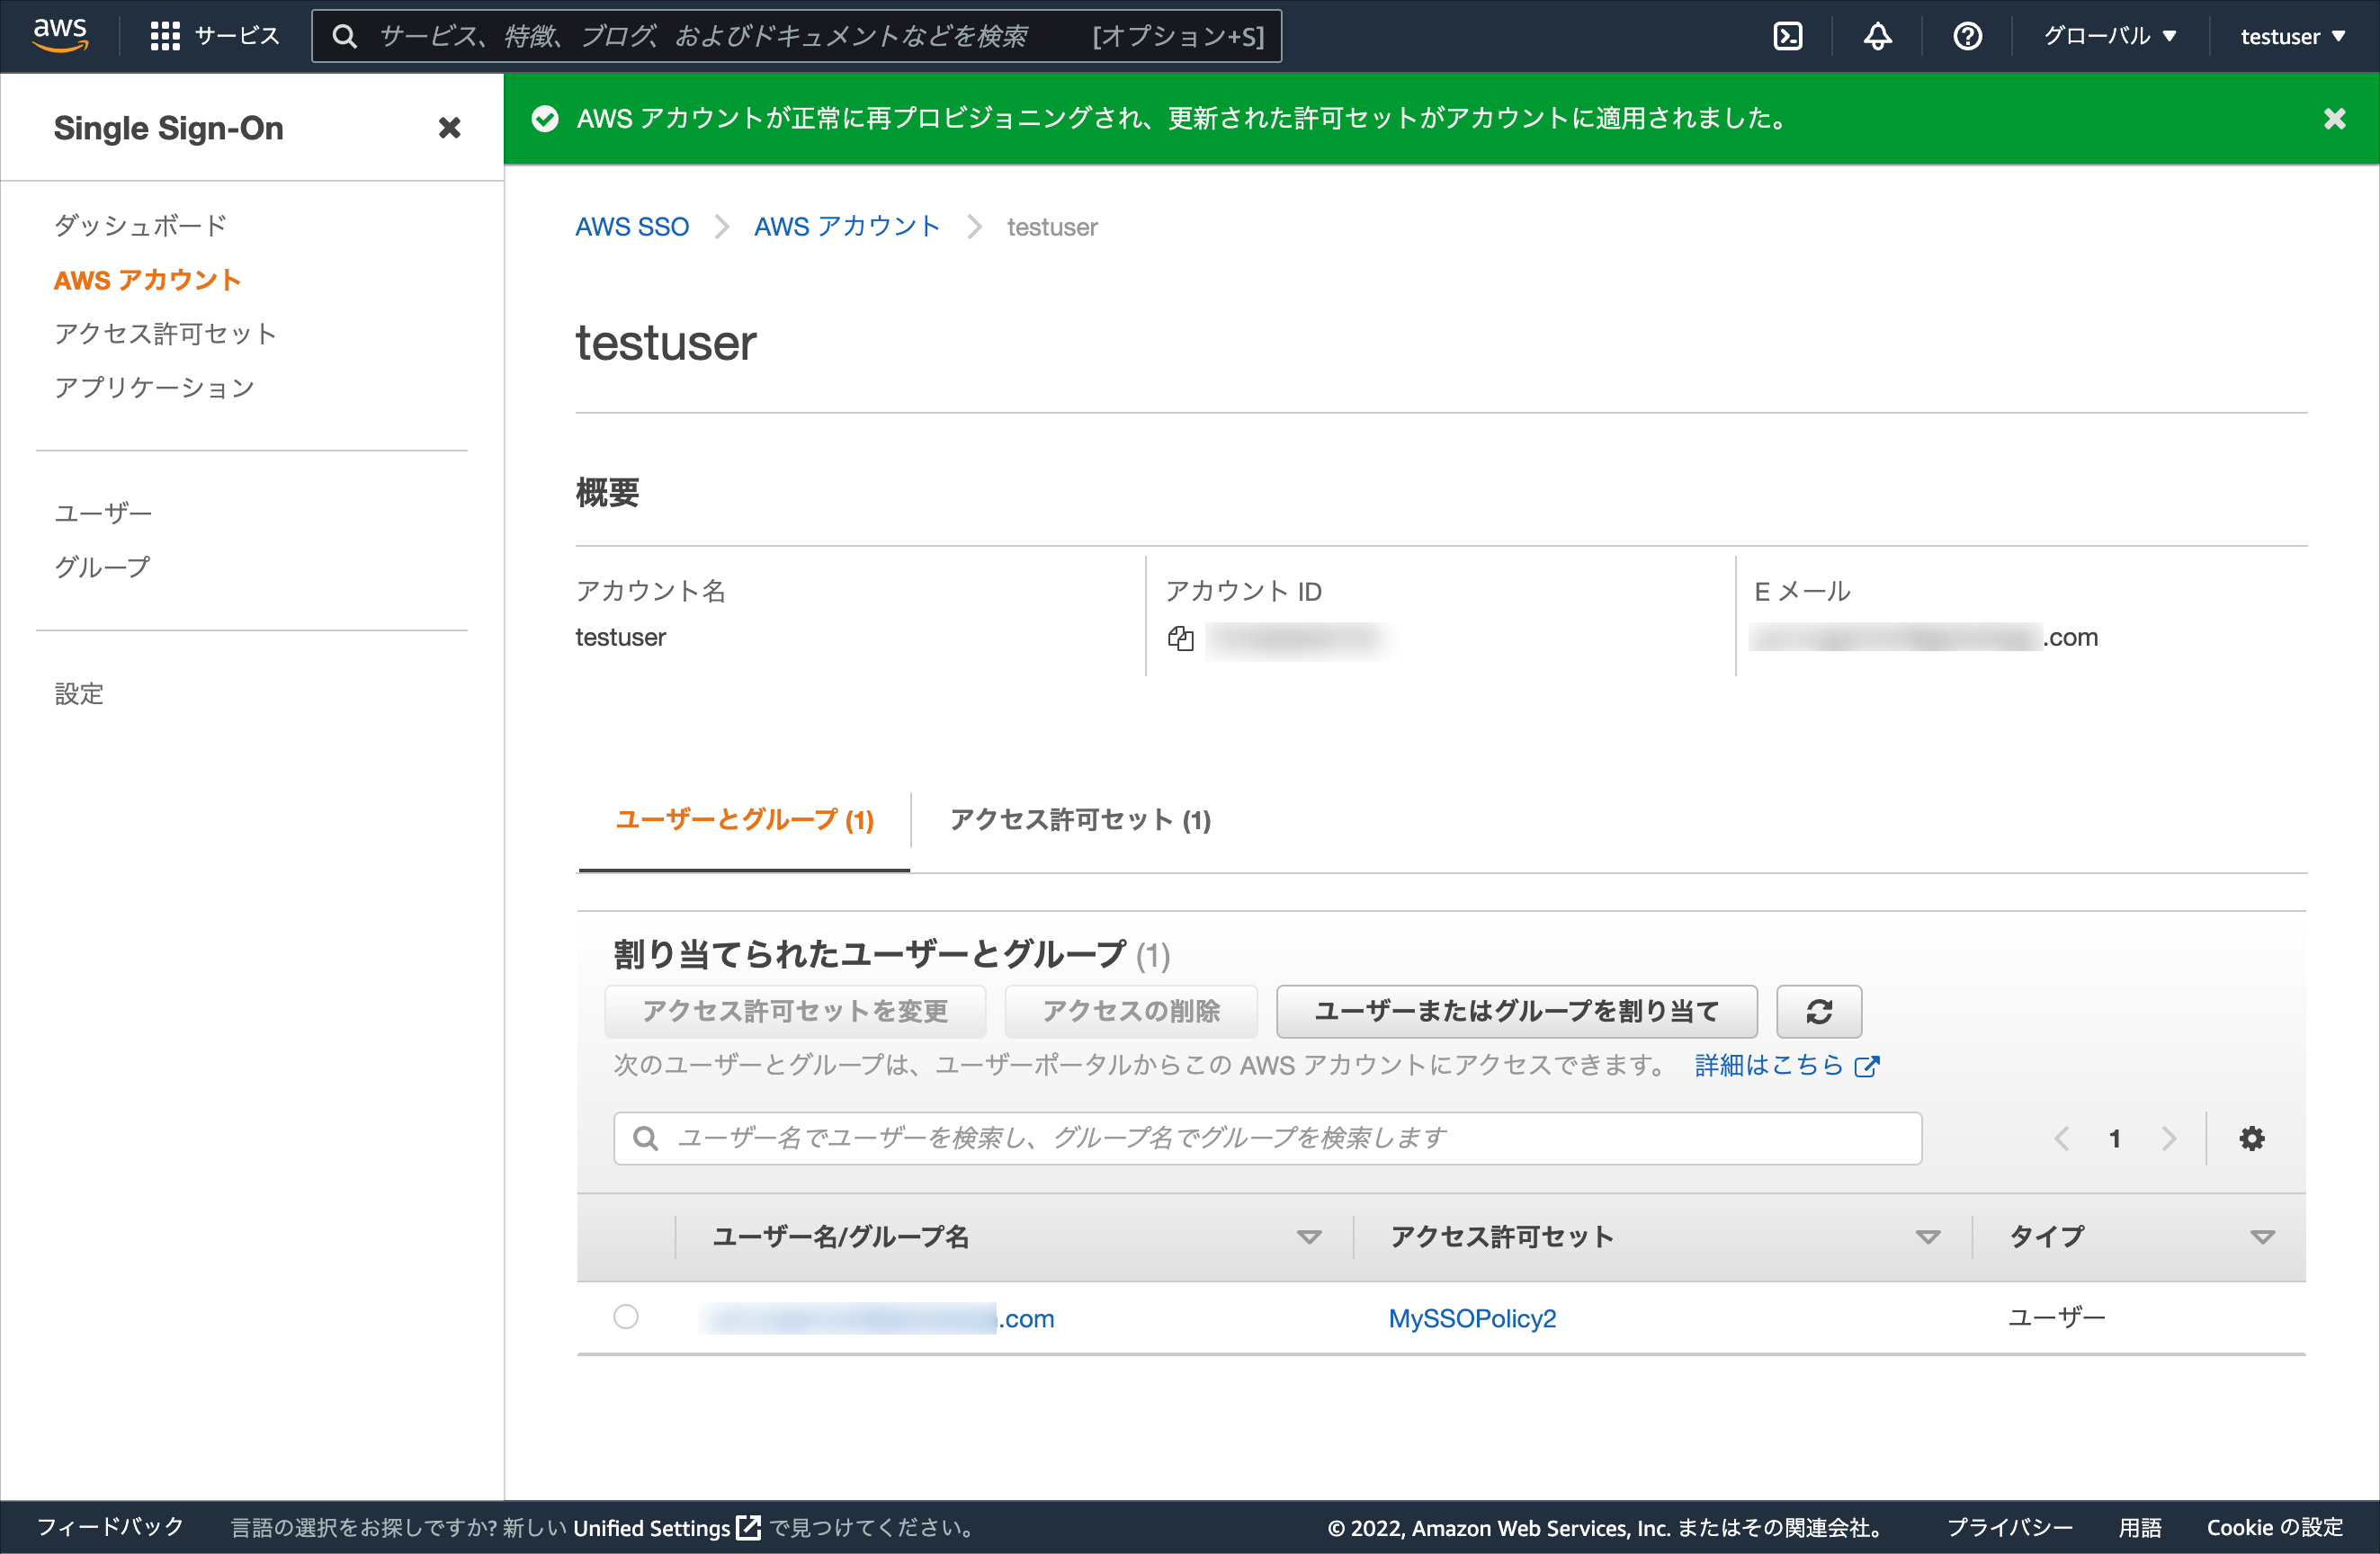The height and width of the screenshot is (1554, 2380).
Task: Open the MySSOPolicy2 permission set link
Action: 1472,1318
